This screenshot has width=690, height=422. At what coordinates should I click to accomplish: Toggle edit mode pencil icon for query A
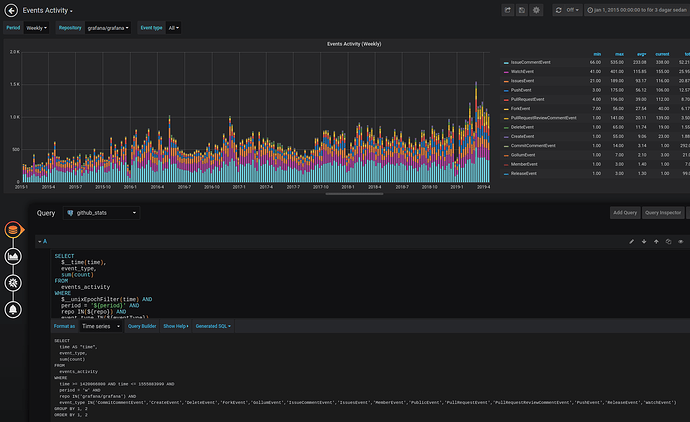(631, 241)
